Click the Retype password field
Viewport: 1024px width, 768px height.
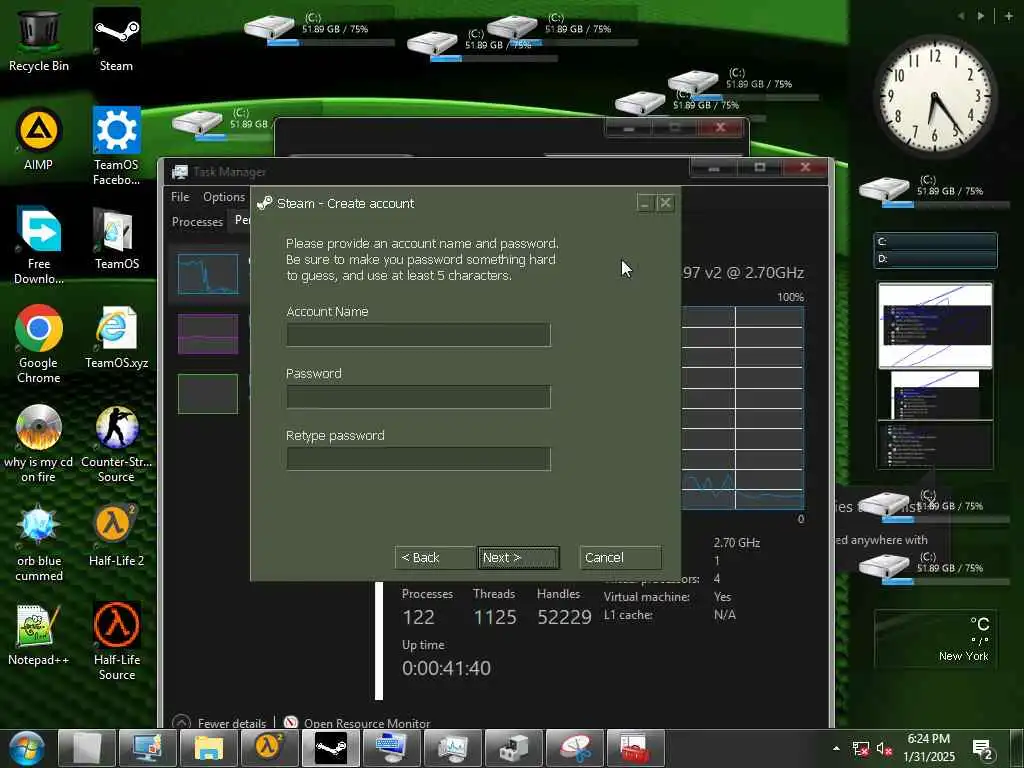pos(419,459)
